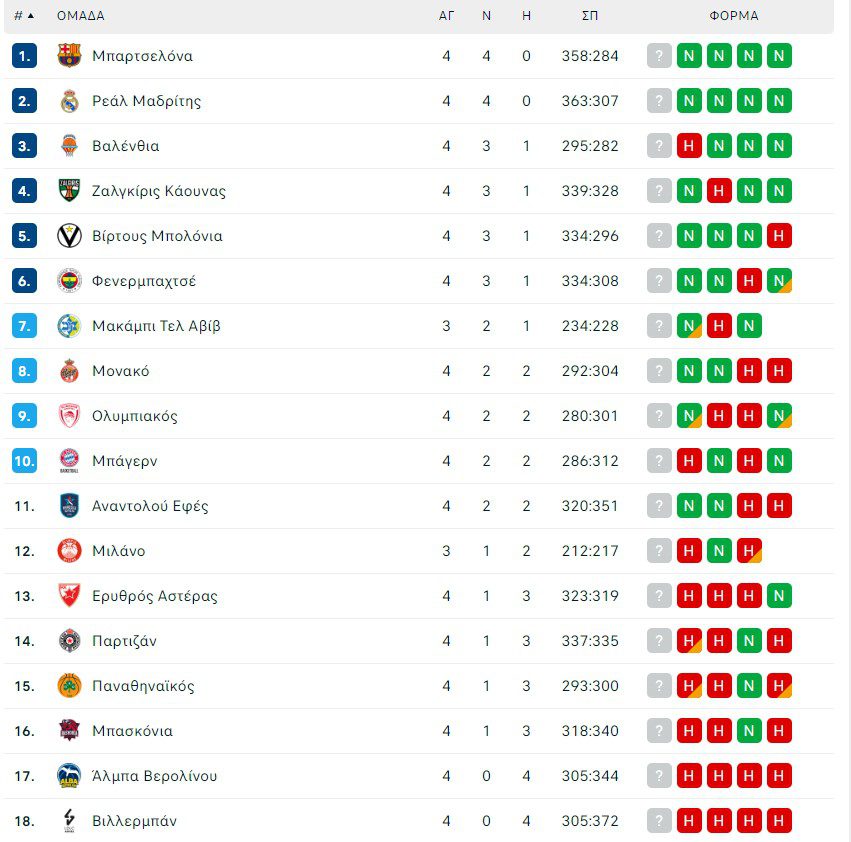Open the Μονακό team link
This screenshot has height=842, width=851.
120,371
